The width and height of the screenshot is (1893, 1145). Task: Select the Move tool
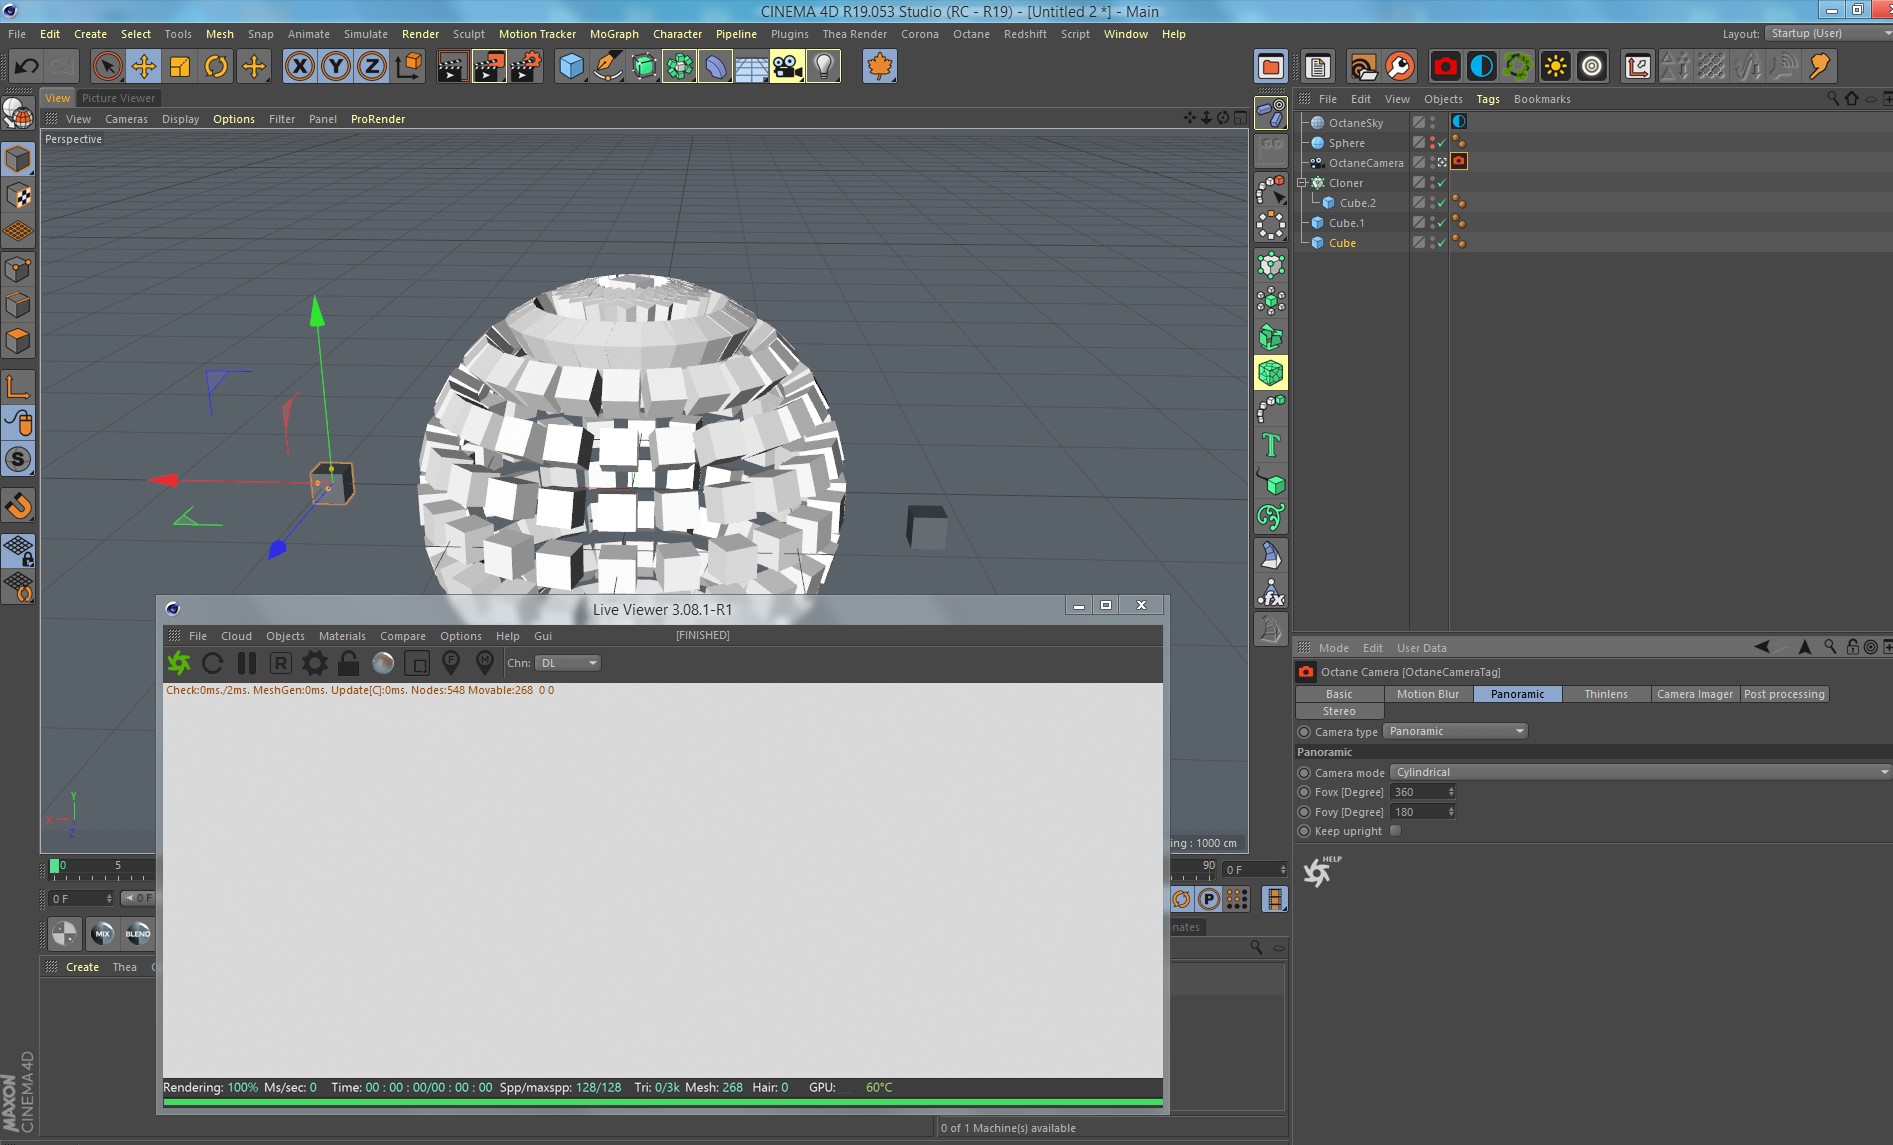pyautogui.click(x=144, y=67)
